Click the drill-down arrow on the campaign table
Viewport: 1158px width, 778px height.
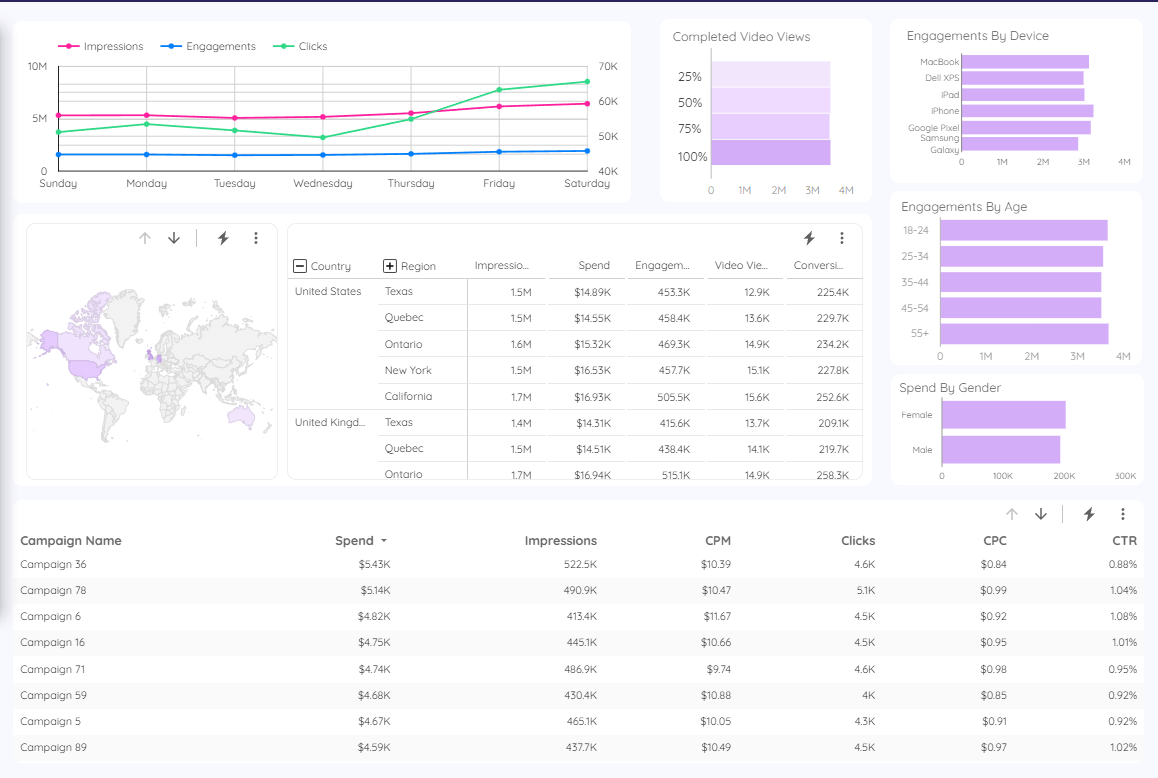pos(1040,513)
